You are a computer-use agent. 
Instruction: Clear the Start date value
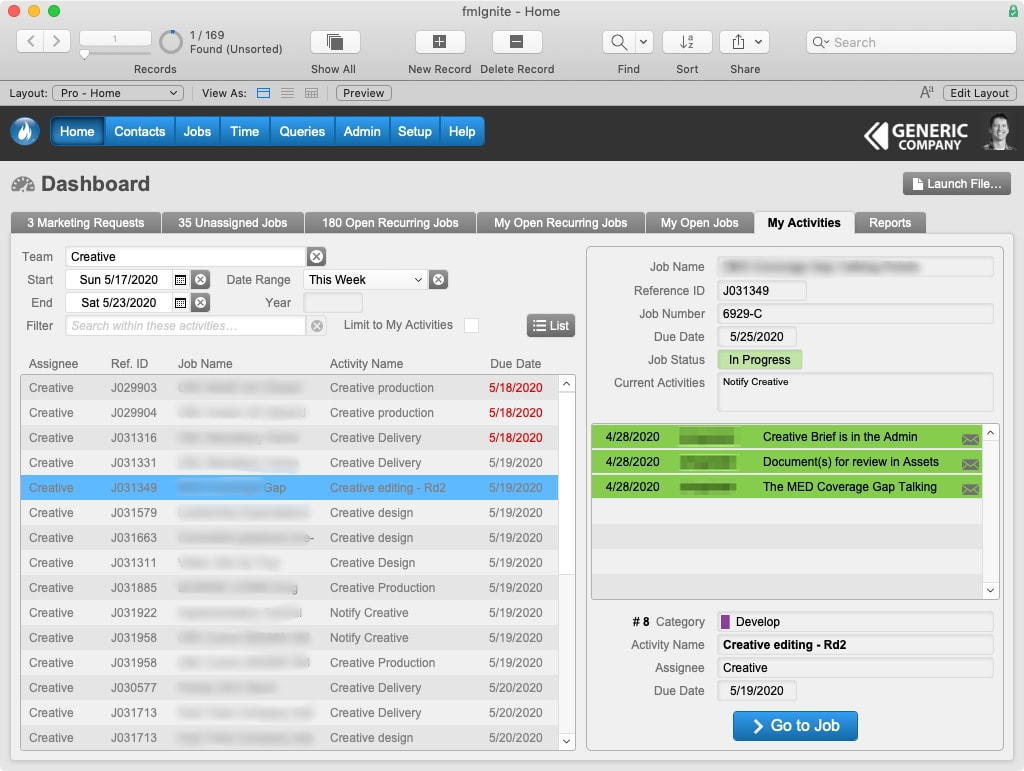[x=200, y=280]
